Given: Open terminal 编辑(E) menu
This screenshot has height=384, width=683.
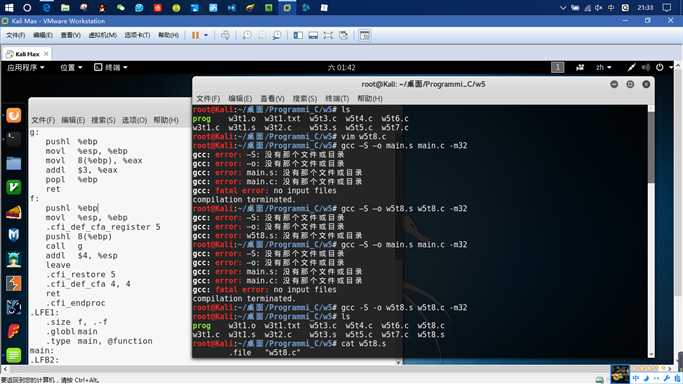Looking at the screenshot, I should click(x=240, y=99).
